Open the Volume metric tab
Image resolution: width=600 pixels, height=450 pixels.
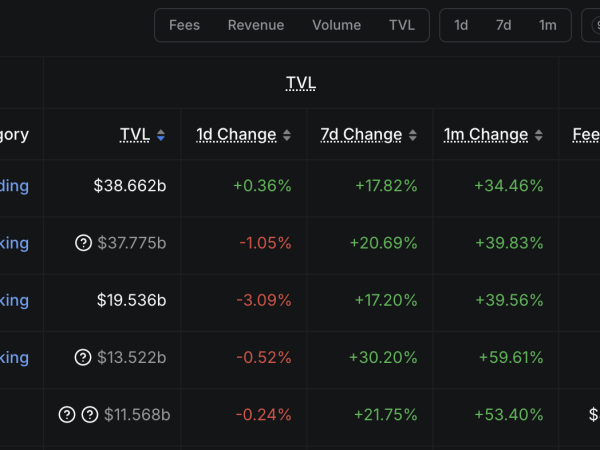click(x=337, y=25)
